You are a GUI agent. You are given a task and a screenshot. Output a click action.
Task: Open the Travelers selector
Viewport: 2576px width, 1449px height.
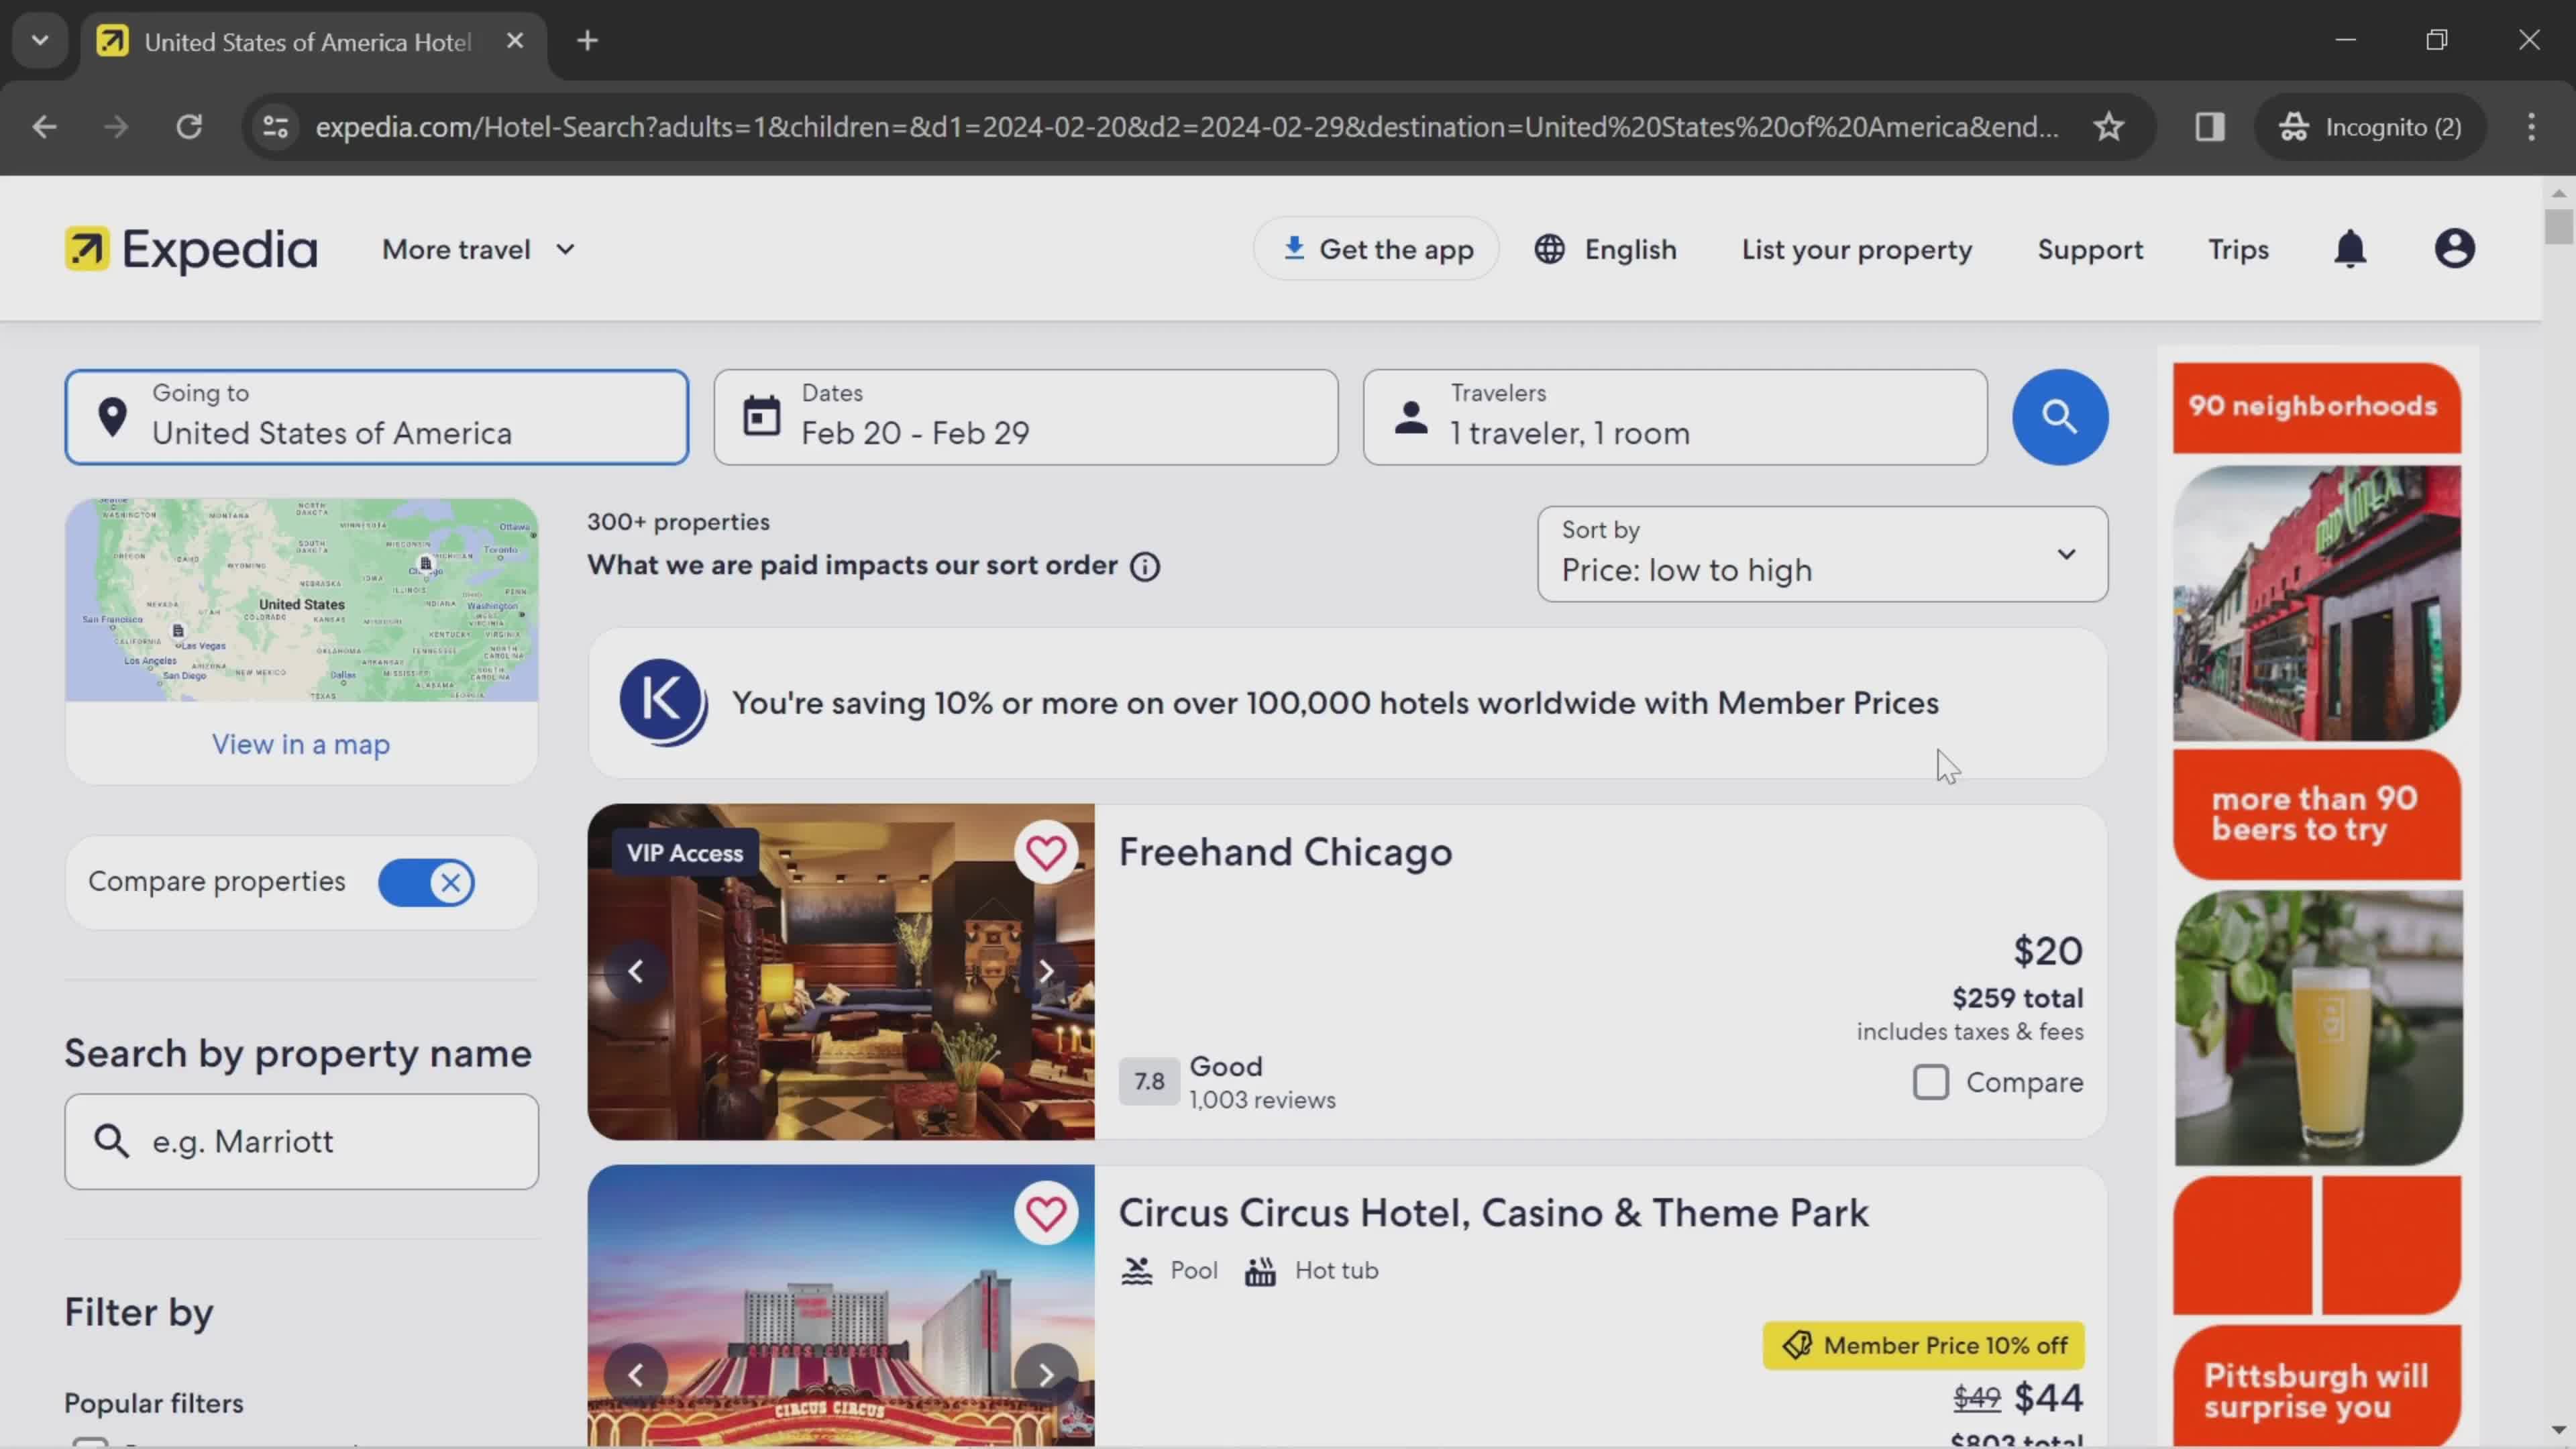point(1675,417)
